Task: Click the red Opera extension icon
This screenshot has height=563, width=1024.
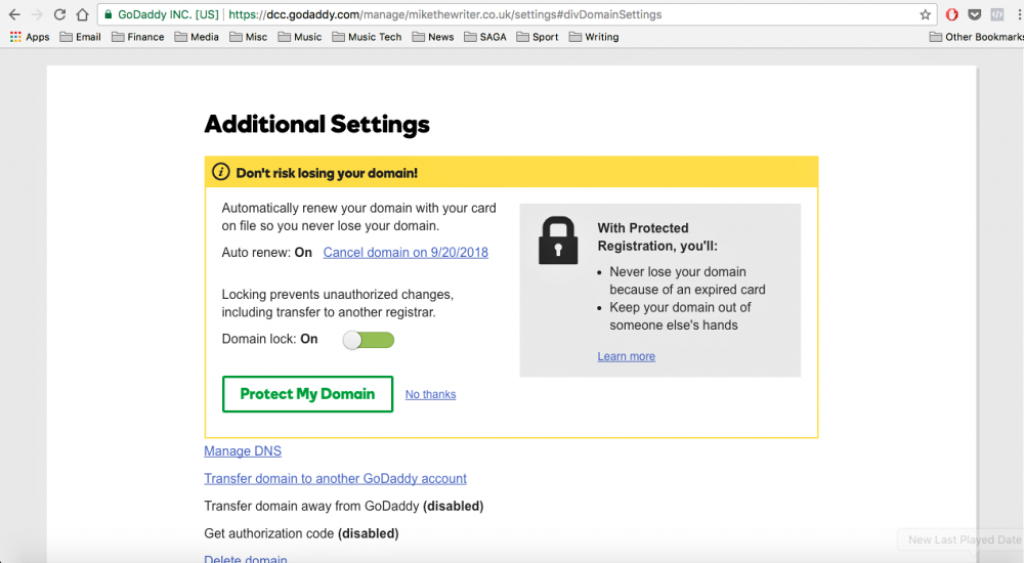Action: point(952,15)
